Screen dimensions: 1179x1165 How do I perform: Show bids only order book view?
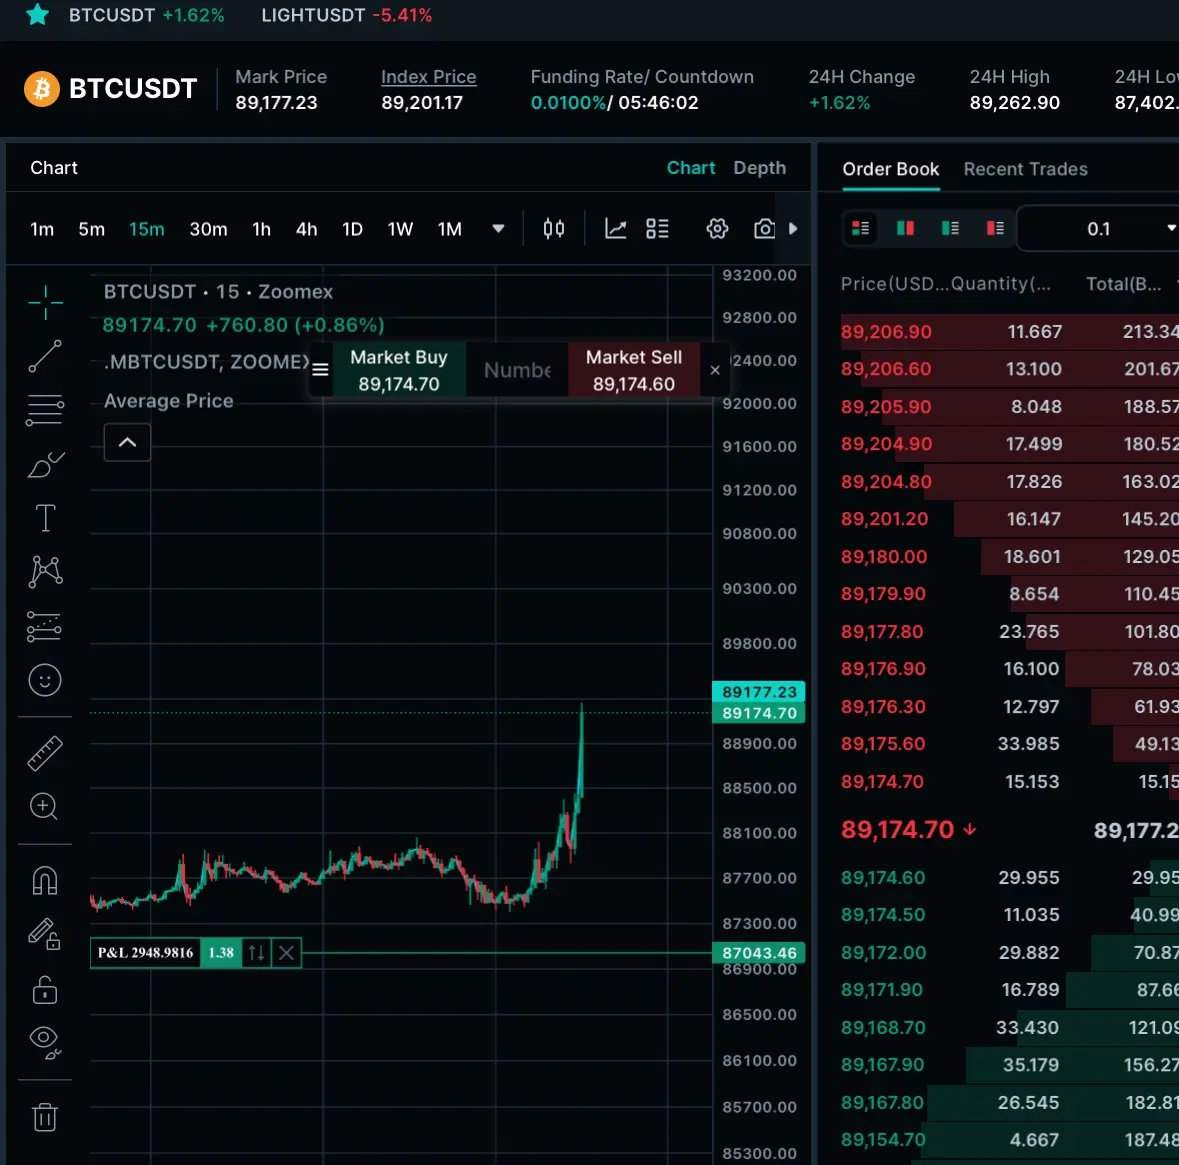950,228
